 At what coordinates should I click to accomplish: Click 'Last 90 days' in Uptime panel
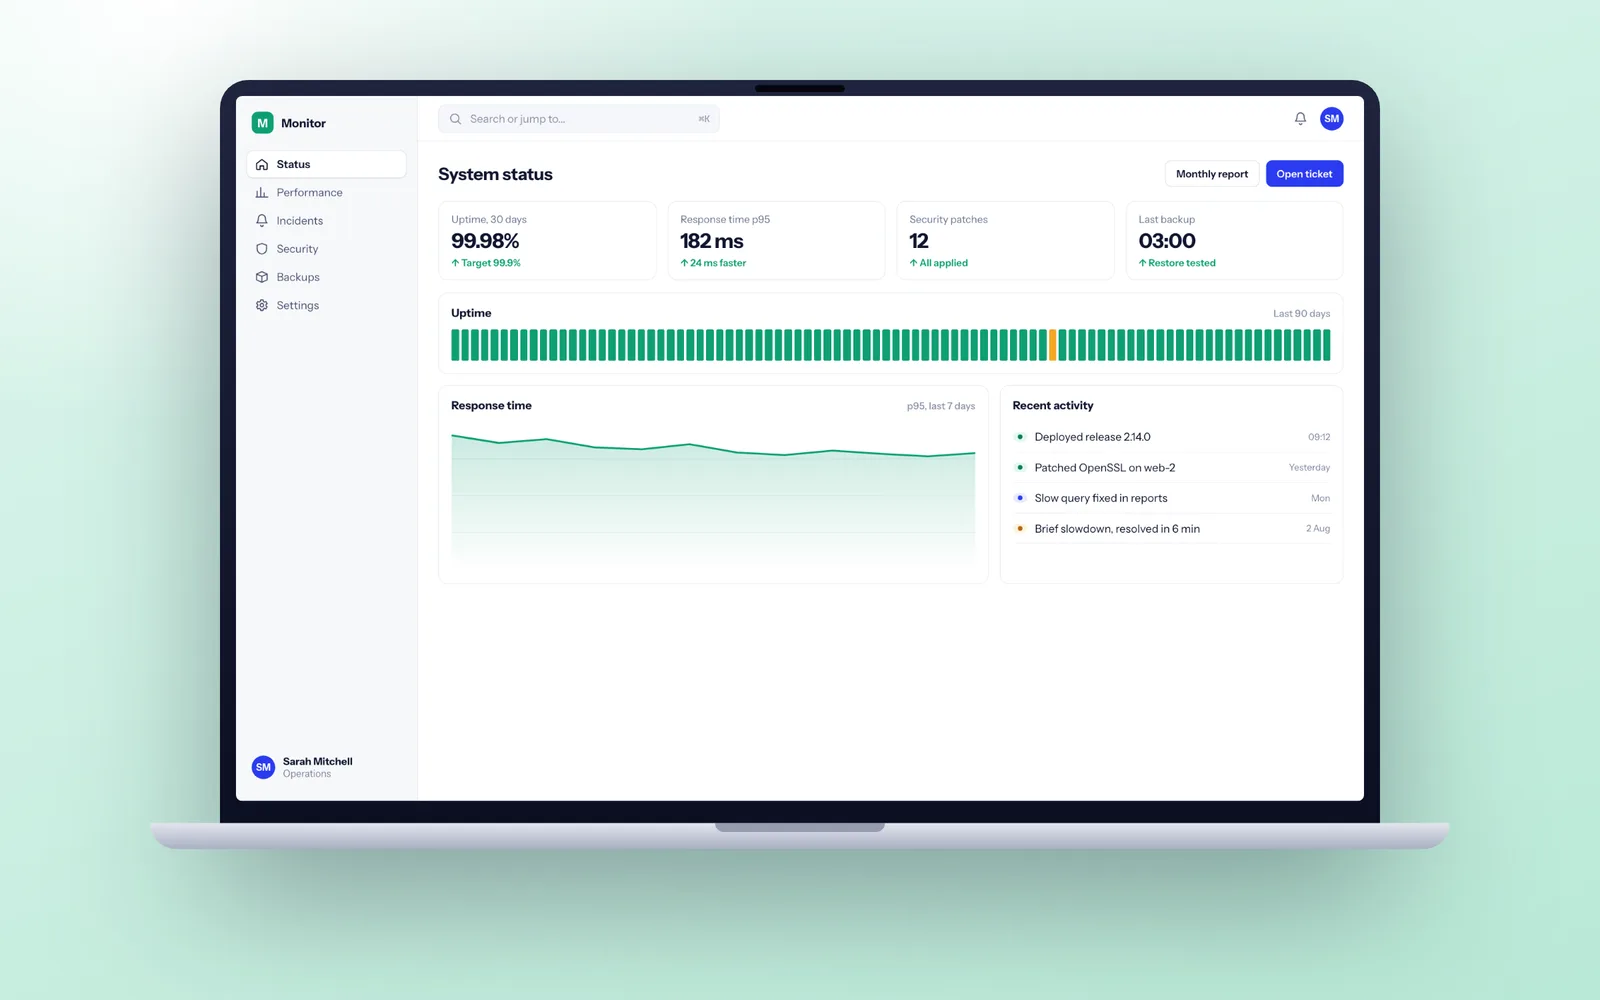(x=1301, y=314)
